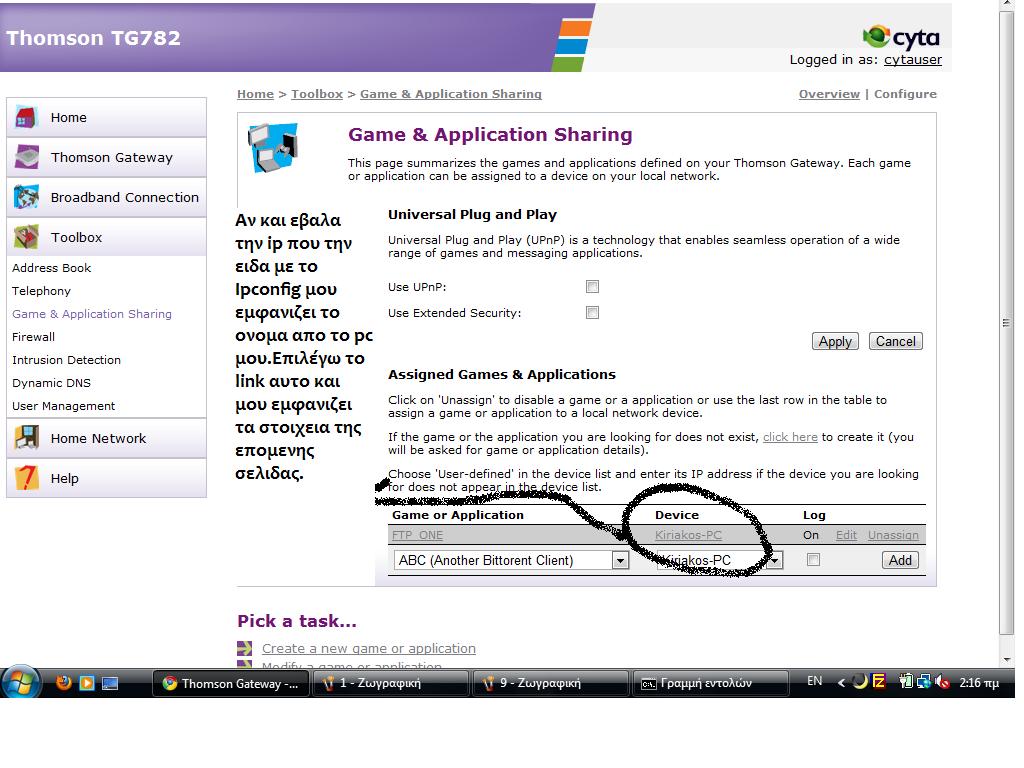Switch to Γραμμή εντολών taskbar window

(x=710, y=683)
